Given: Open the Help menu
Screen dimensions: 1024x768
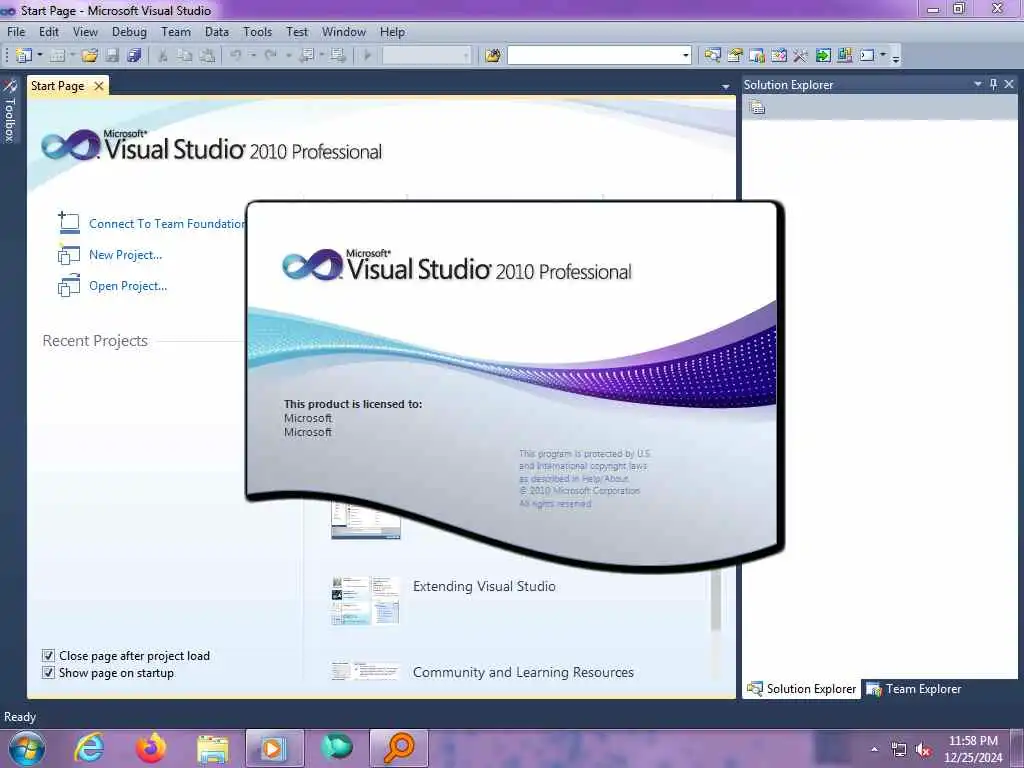Looking at the screenshot, I should click(392, 31).
